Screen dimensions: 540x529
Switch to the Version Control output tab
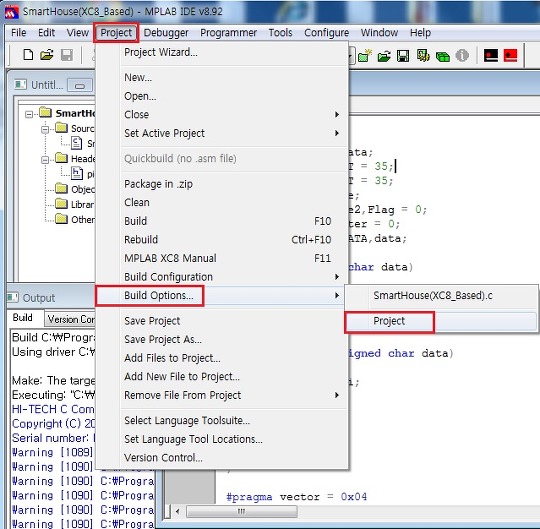point(70,319)
